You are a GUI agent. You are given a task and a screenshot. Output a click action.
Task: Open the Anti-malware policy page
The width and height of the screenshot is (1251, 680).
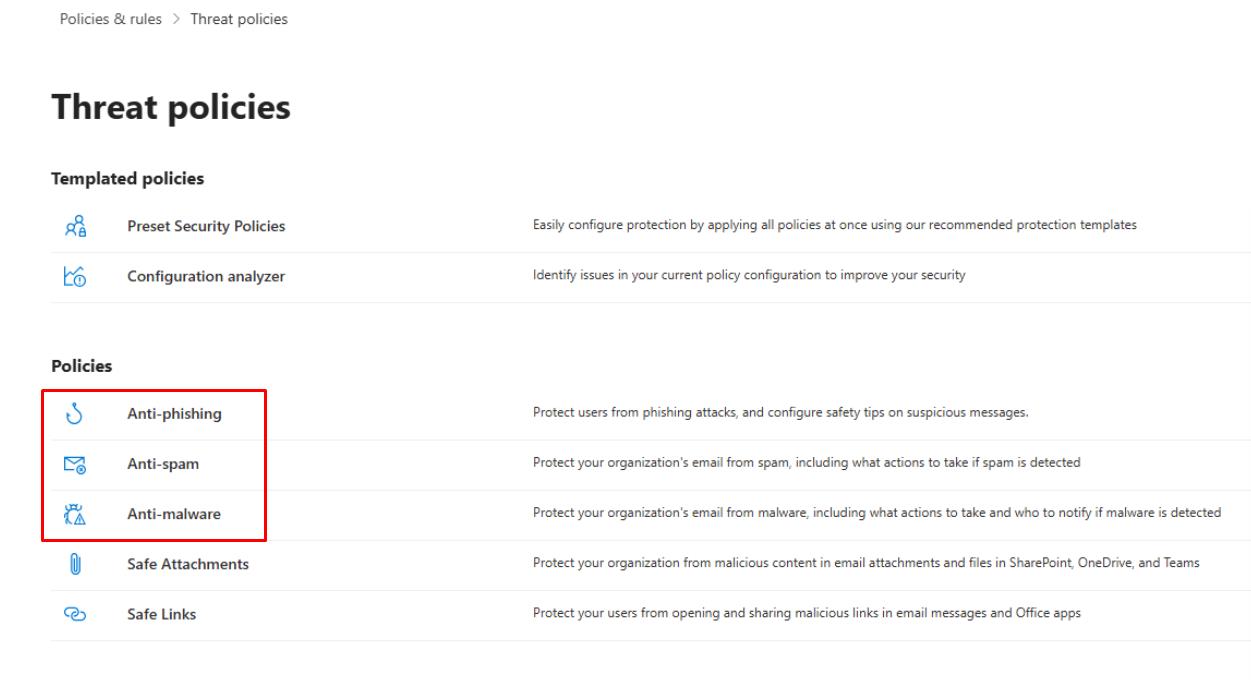tap(174, 514)
